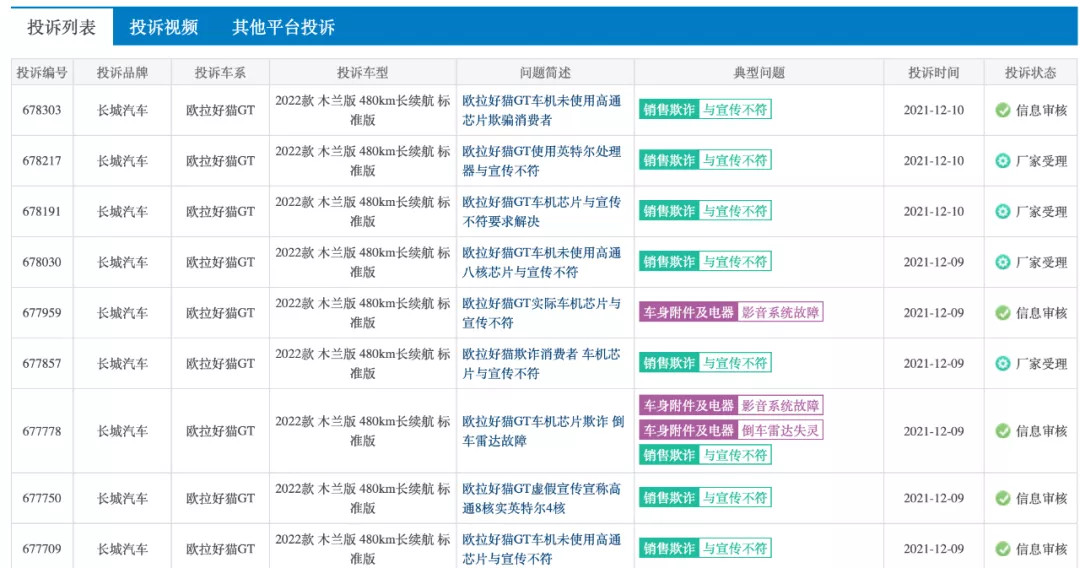The image size is (1080, 568).
Task: Click 销售欺诈 tag in row 678303
Action: click(669, 109)
